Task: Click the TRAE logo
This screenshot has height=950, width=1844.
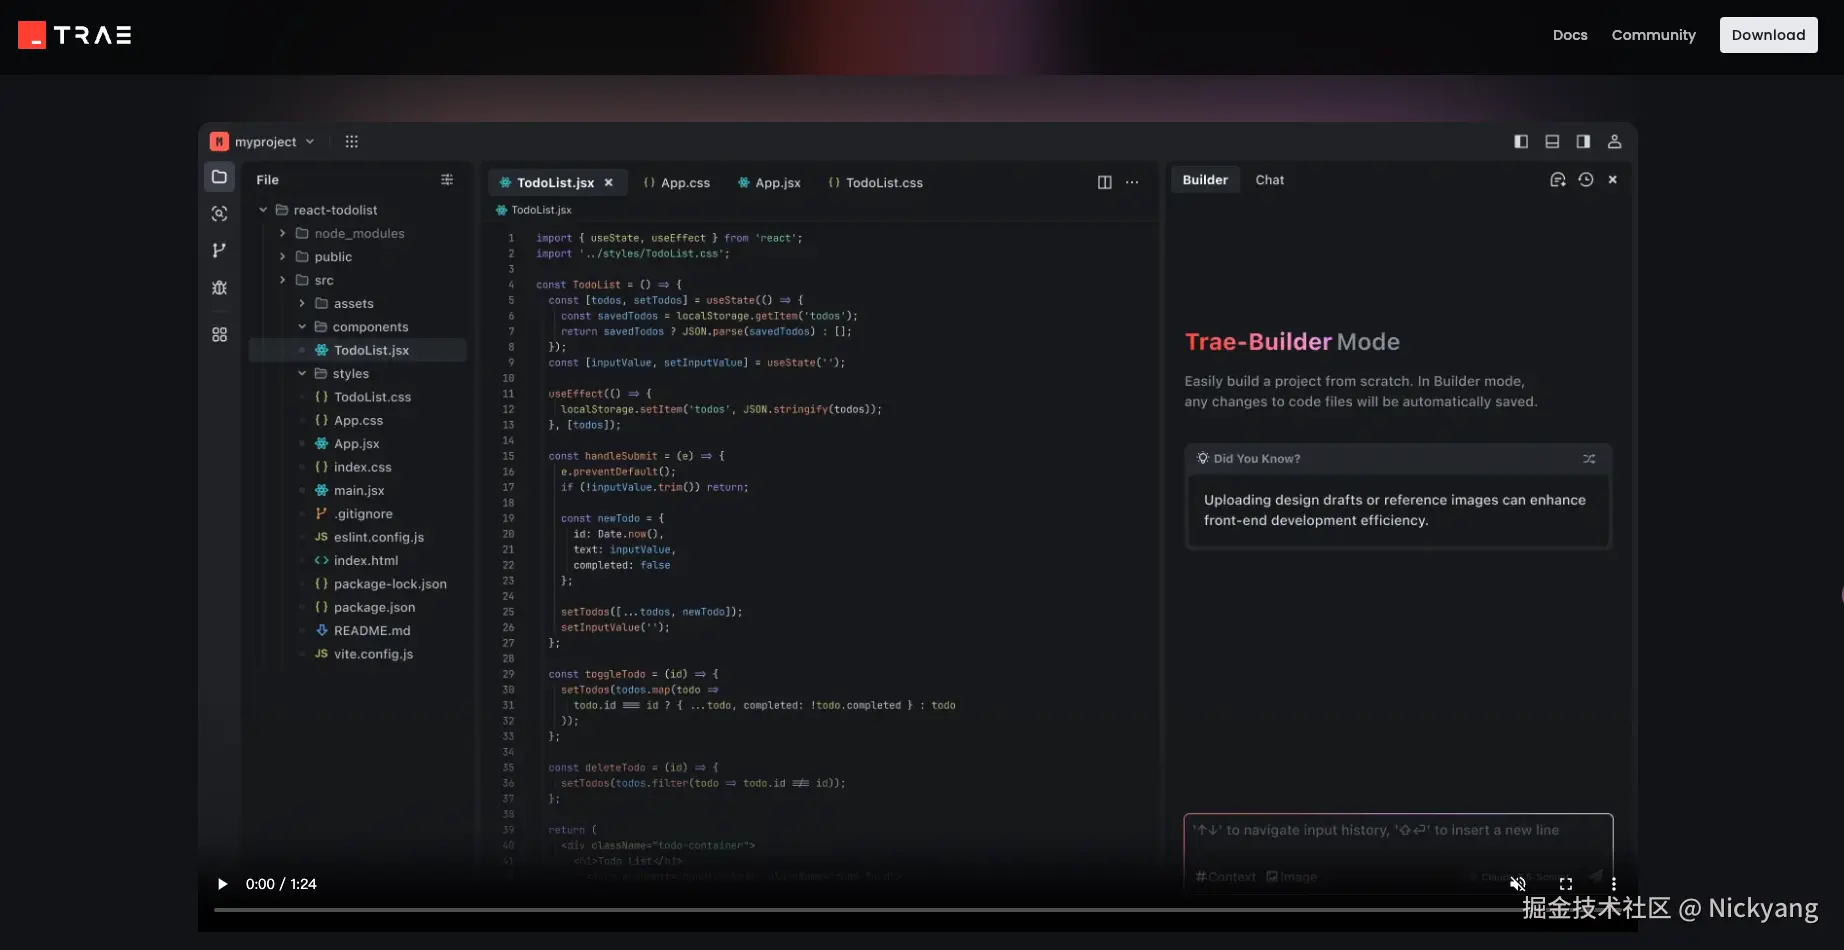Action: (75, 35)
